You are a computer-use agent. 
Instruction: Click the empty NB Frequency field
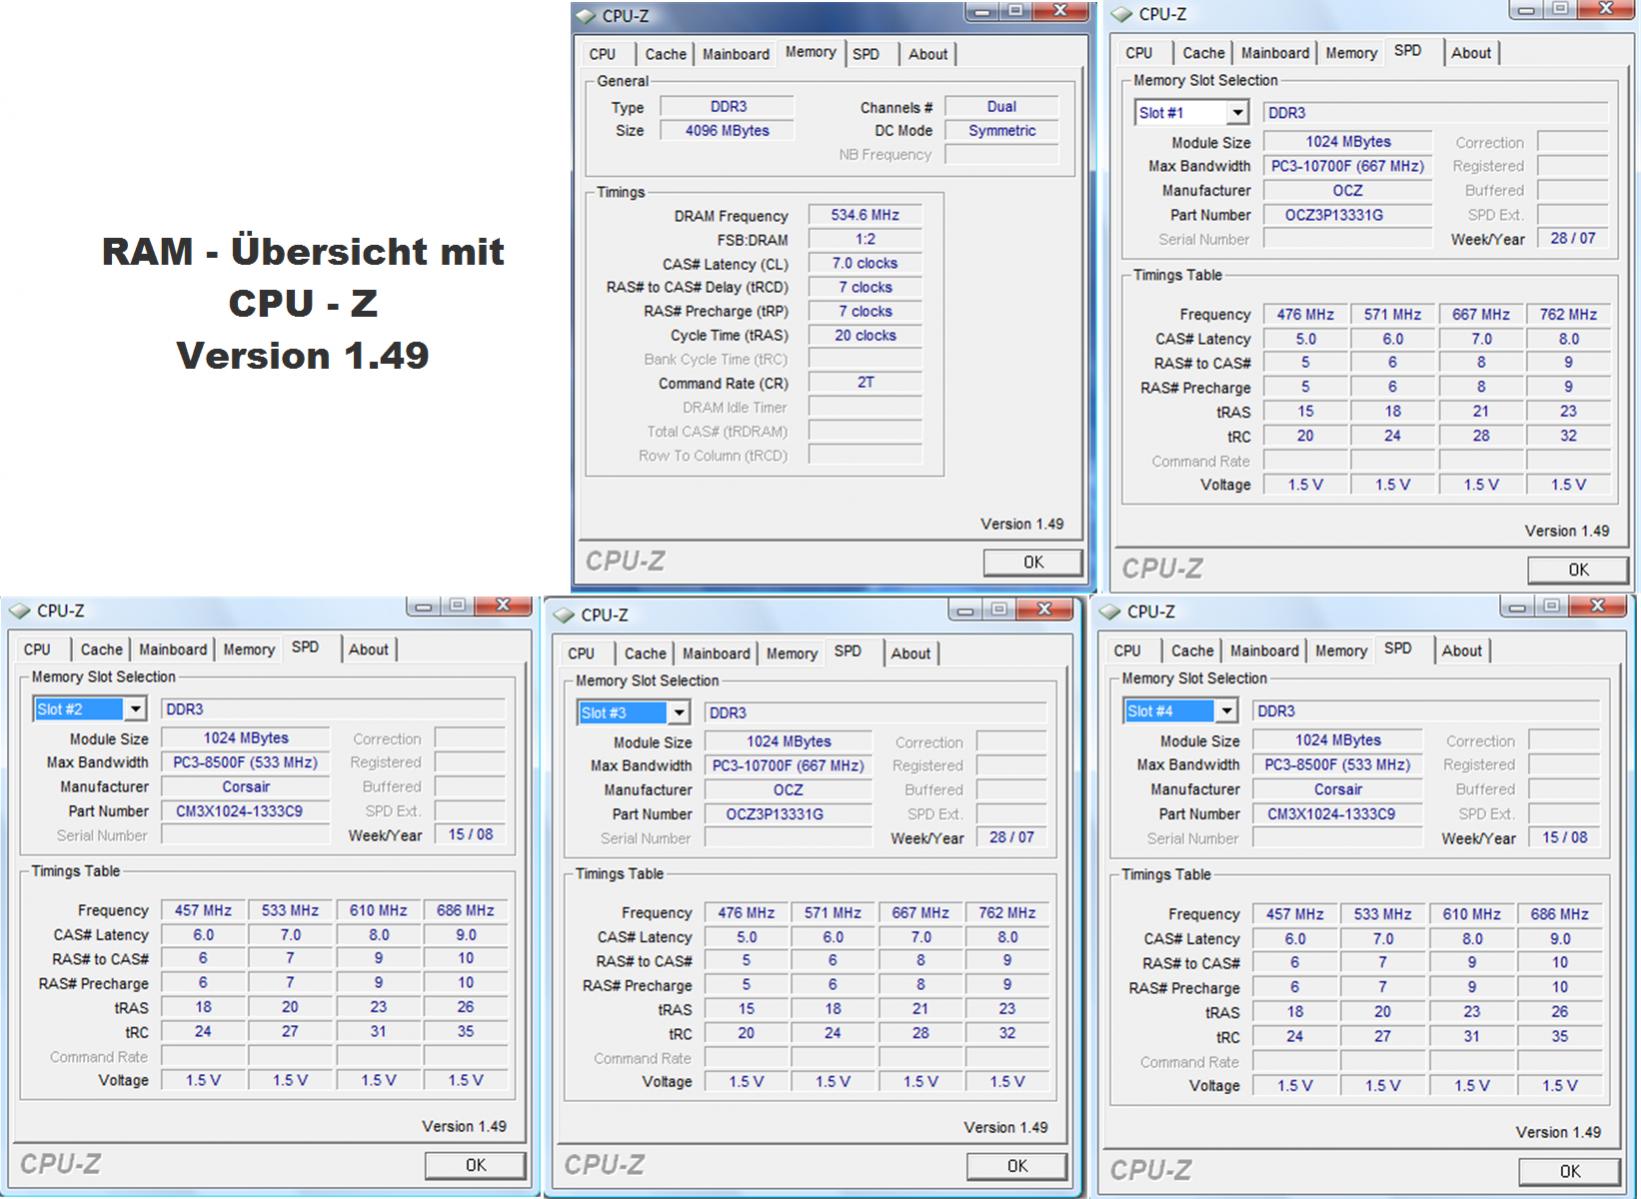point(1001,154)
